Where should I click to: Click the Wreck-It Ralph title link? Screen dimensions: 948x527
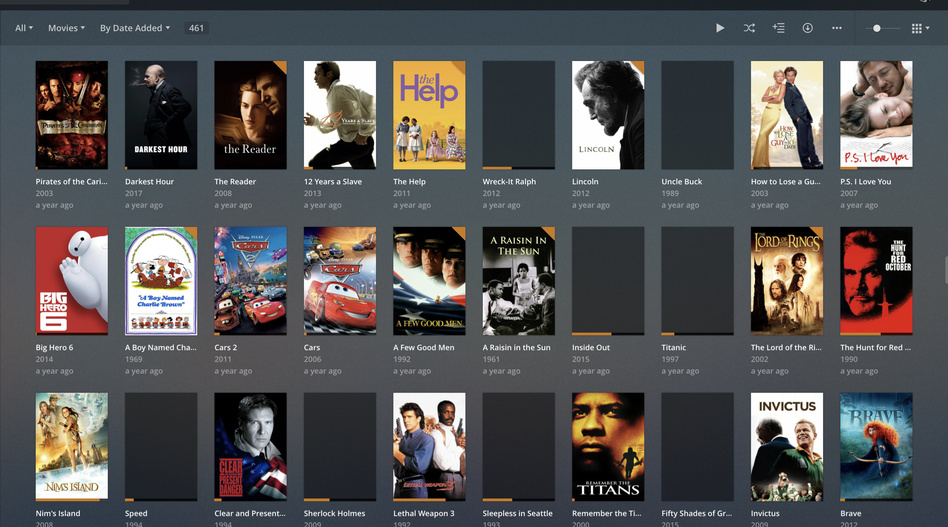(x=509, y=181)
